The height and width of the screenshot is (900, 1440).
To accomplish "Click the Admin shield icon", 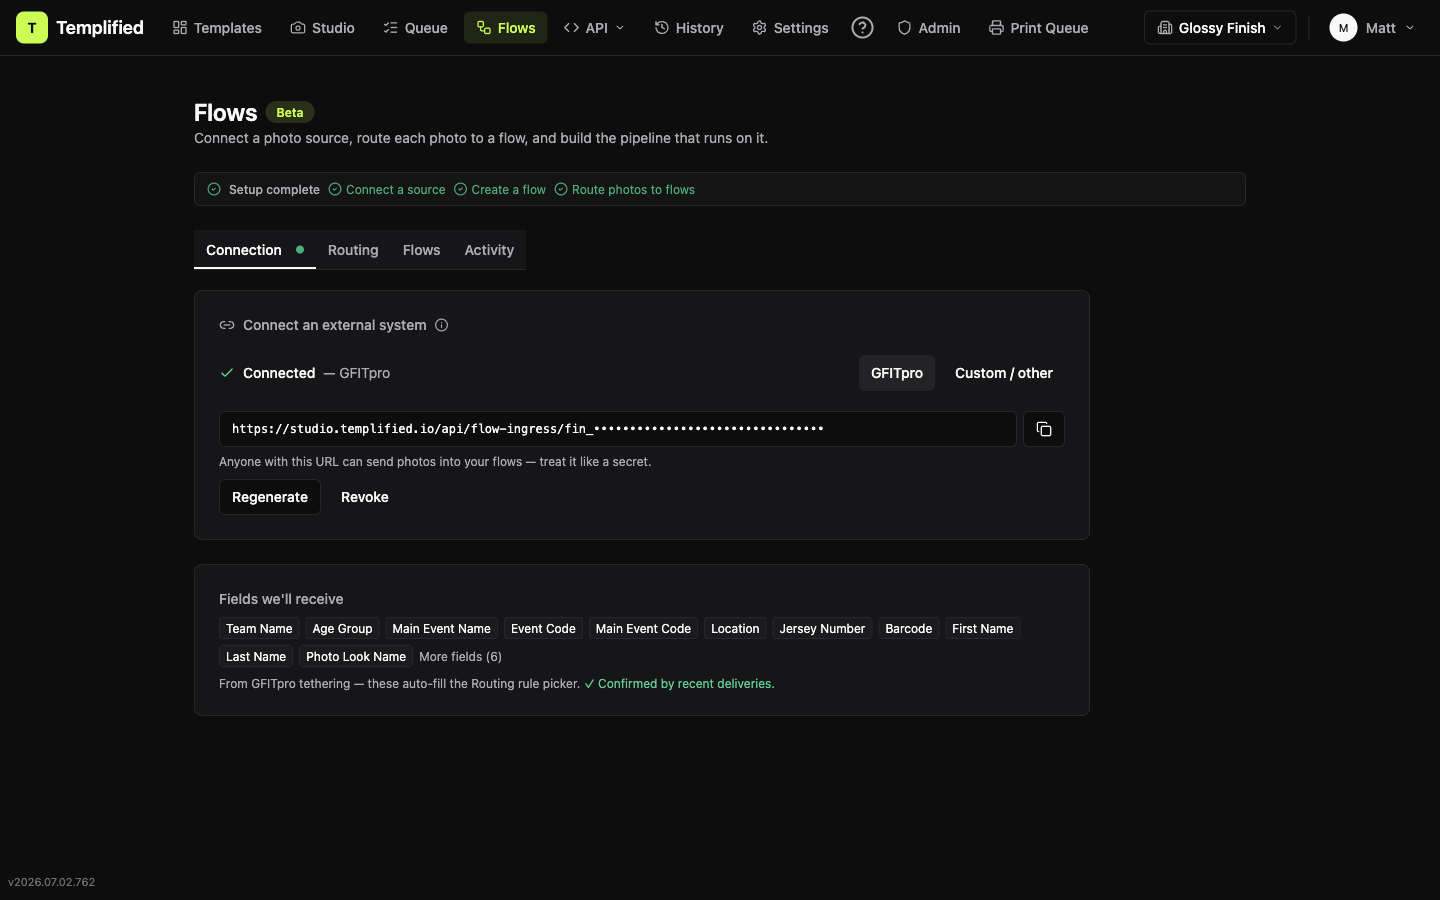I will pyautogui.click(x=905, y=28).
